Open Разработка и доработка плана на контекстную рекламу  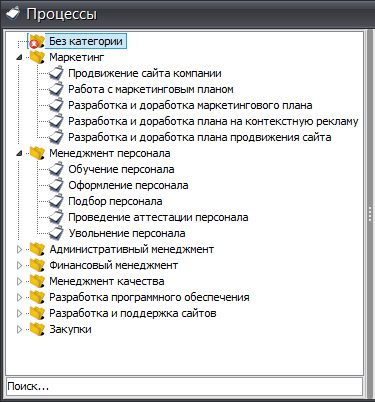click(x=213, y=121)
